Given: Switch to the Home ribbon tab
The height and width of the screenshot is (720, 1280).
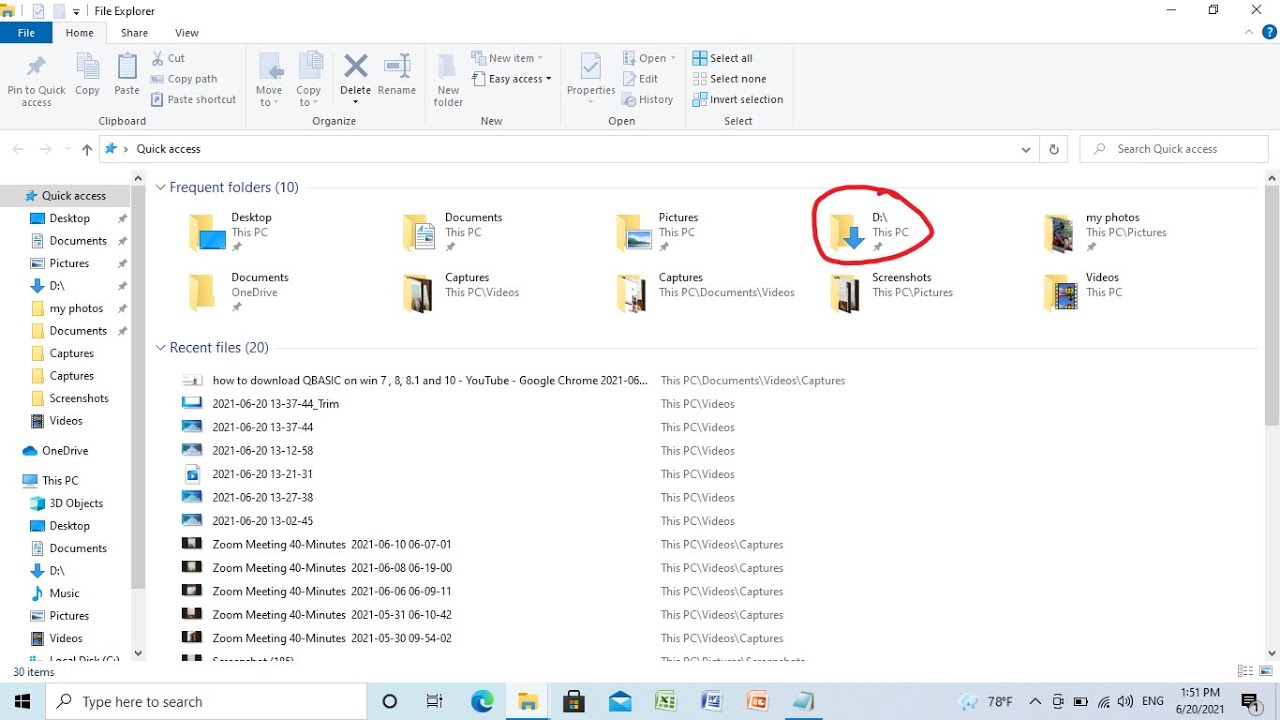Looking at the screenshot, I should click(80, 33).
